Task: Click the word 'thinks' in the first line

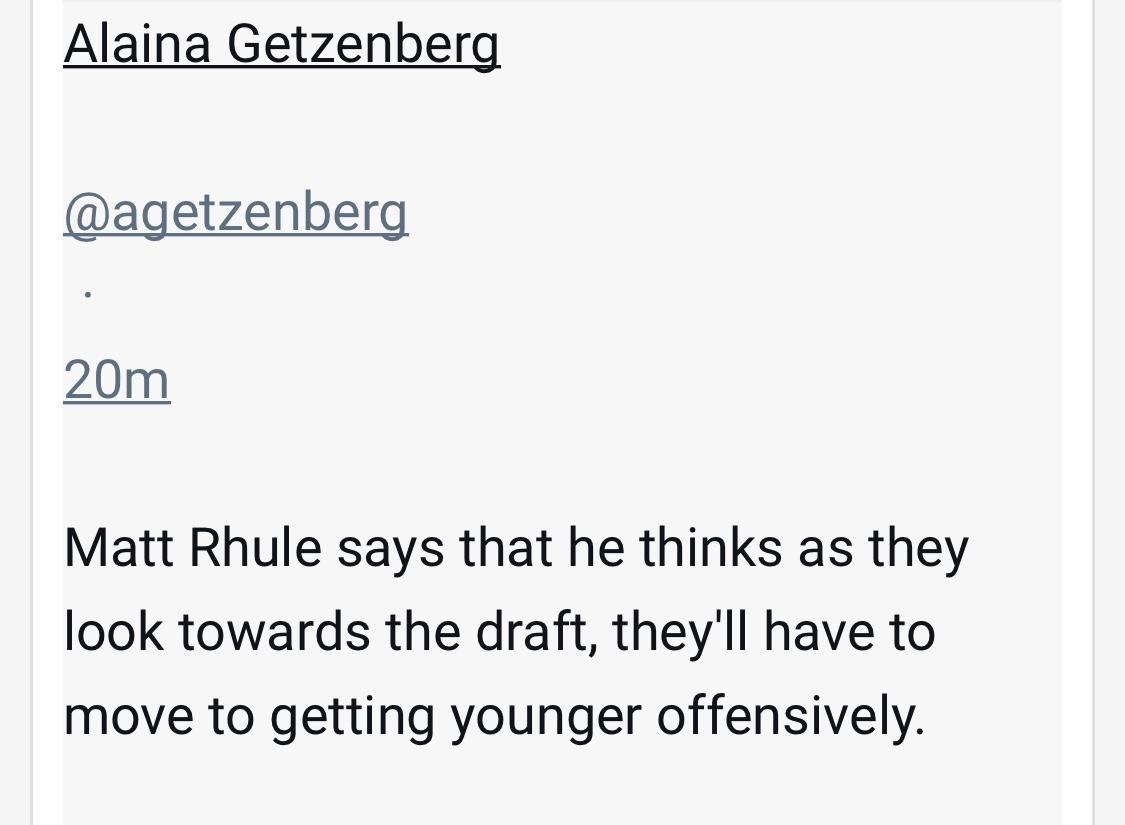Action: pyautogui.click(x=710, y=548)
